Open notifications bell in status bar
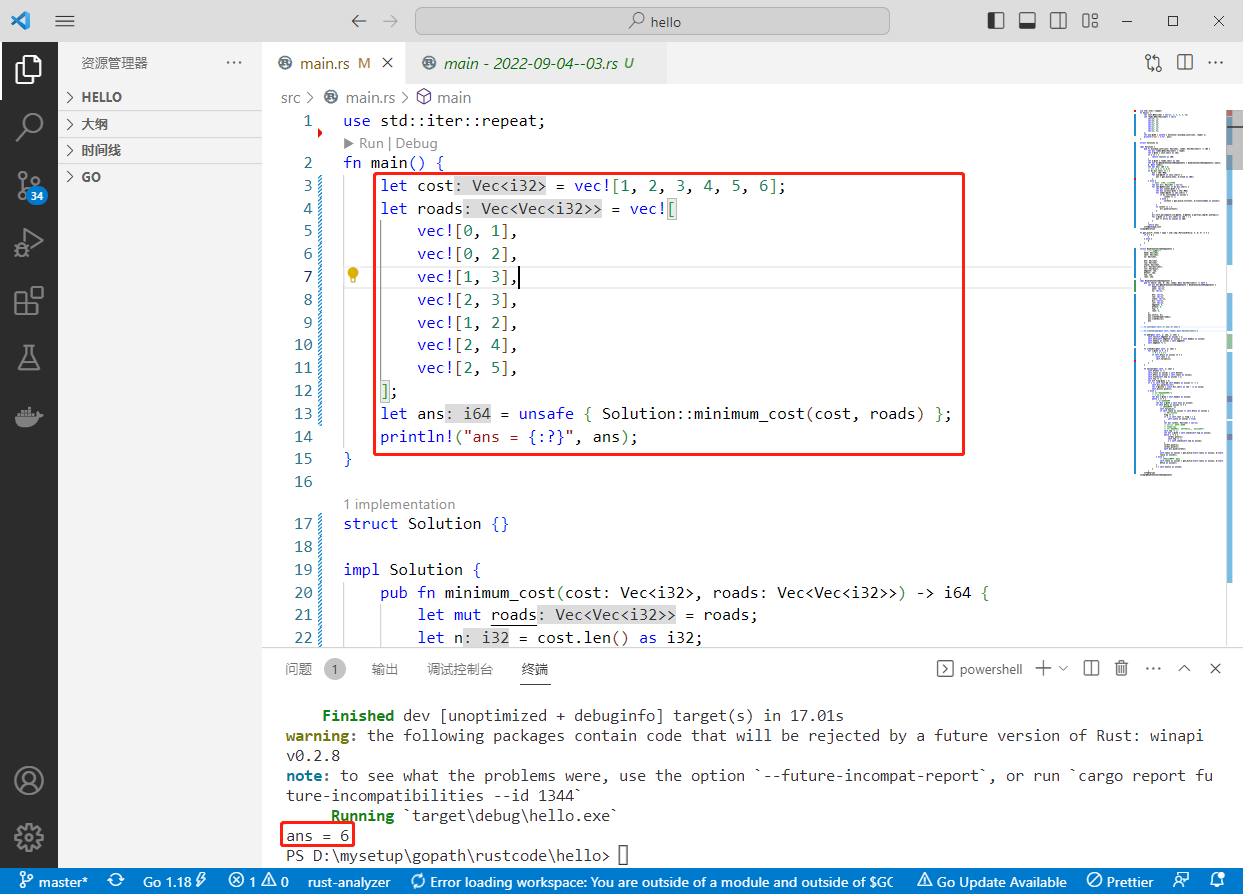 click(1217, 881)
